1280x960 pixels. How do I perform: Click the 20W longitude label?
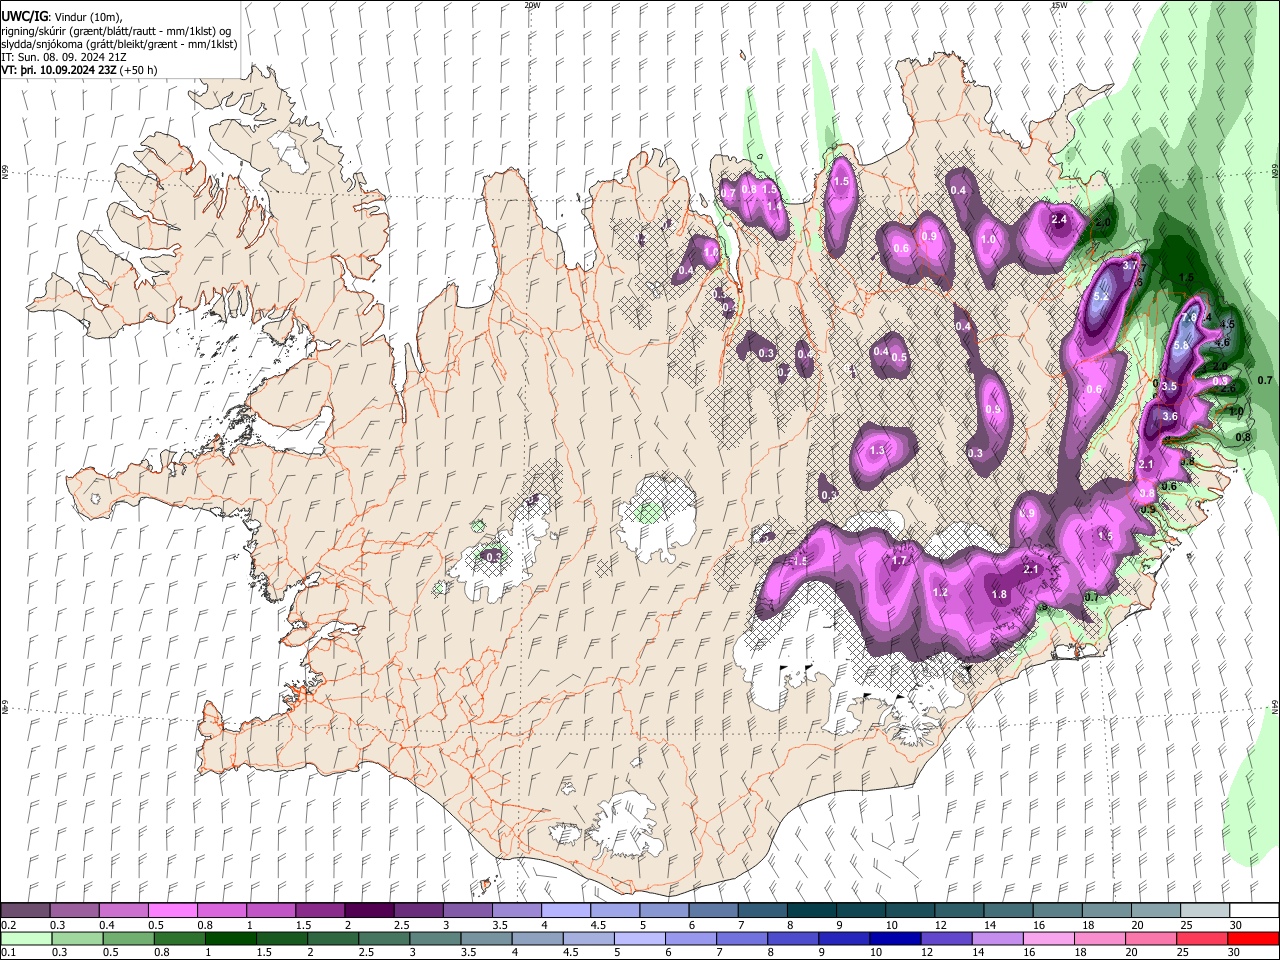coord(532,5)
